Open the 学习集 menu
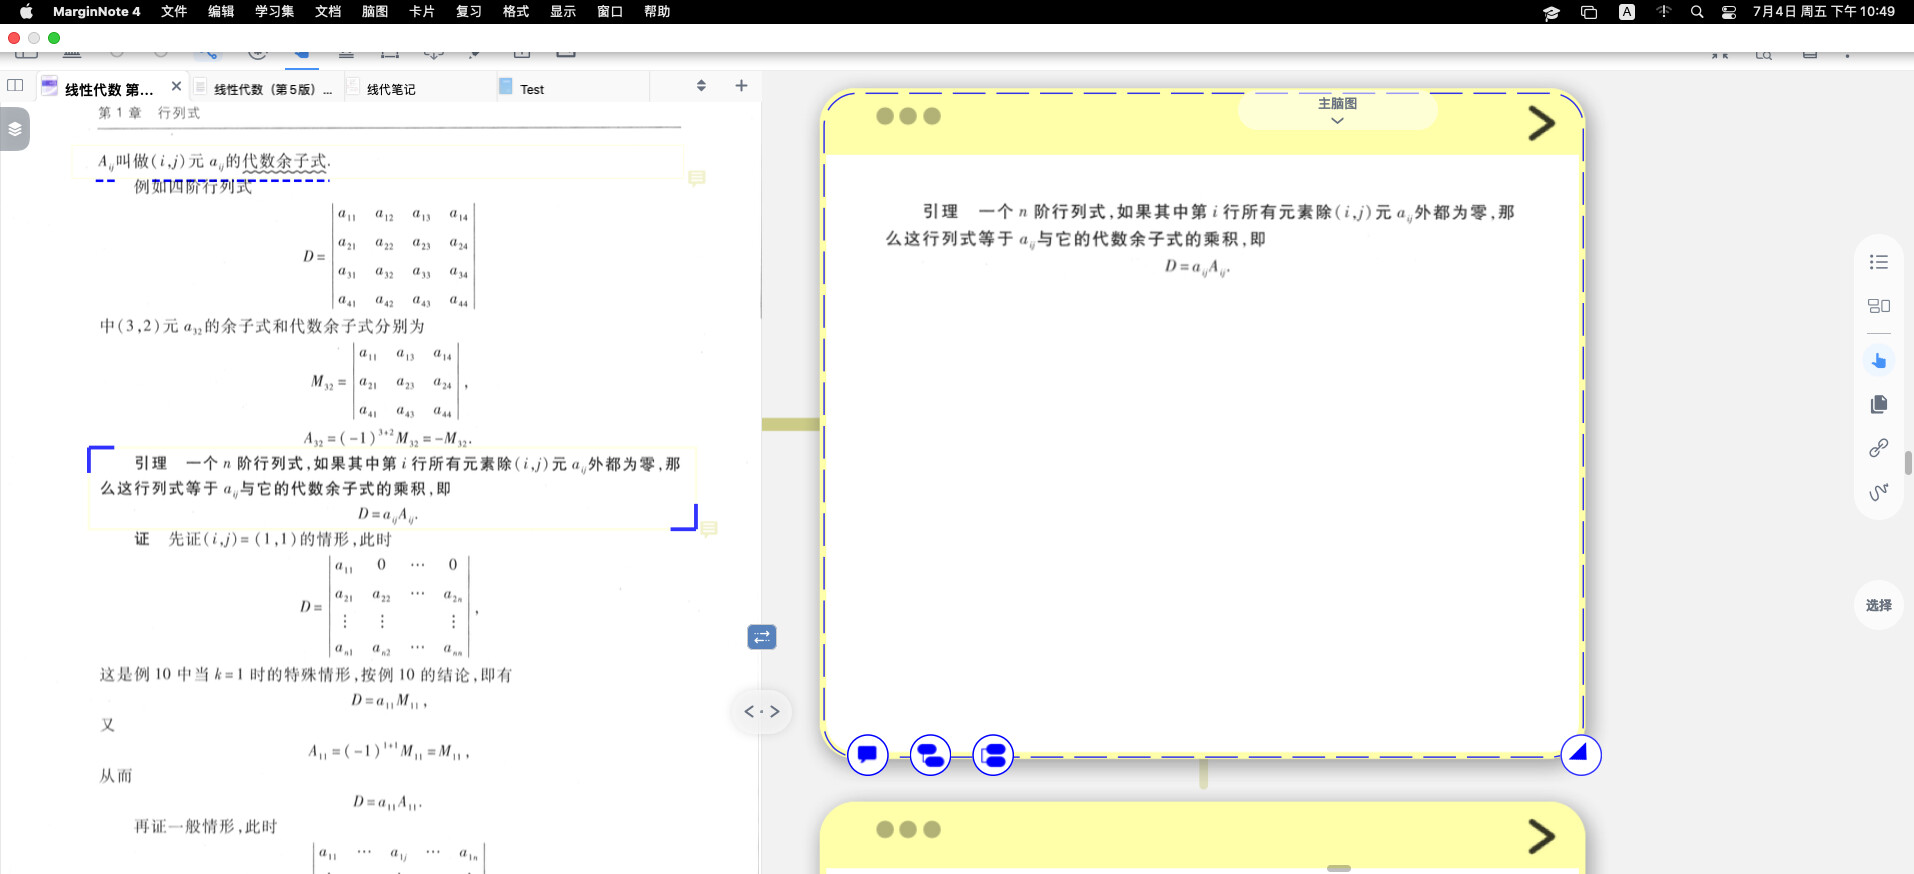This screenshot has width=1914, height=874. point(274,11)
